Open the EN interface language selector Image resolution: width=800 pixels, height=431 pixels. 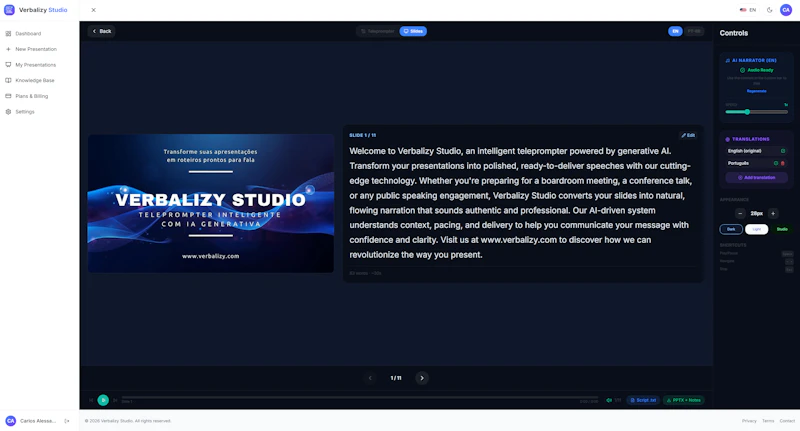pos(748,10)
